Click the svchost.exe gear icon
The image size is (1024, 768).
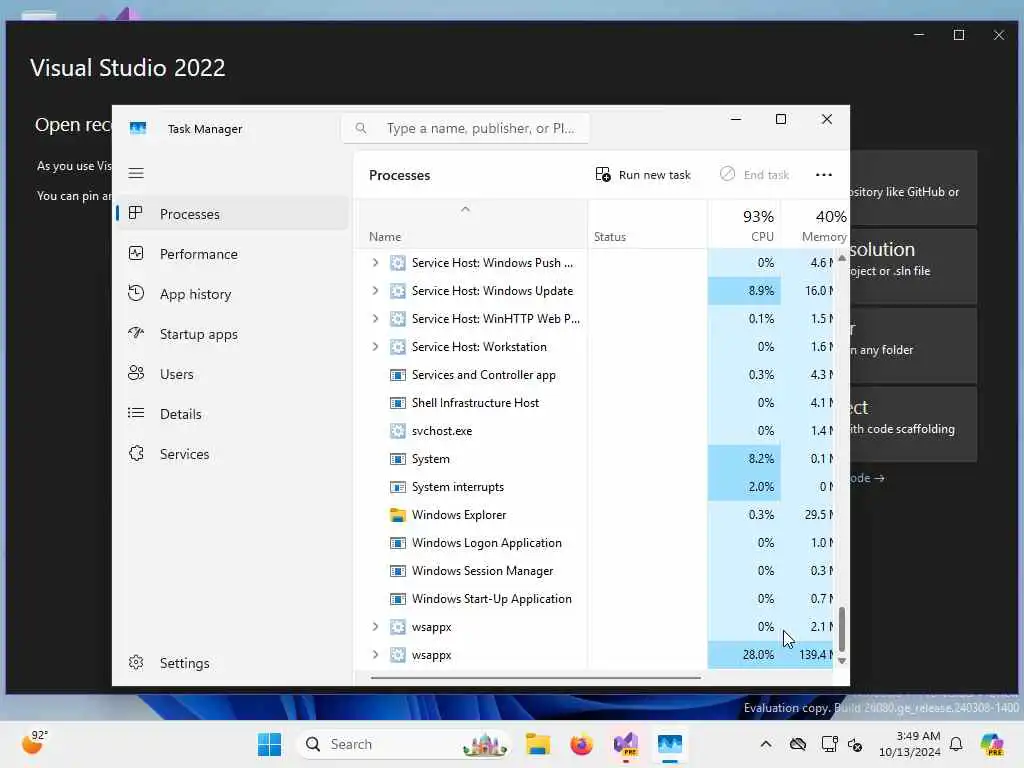click(x=397, y=430)
